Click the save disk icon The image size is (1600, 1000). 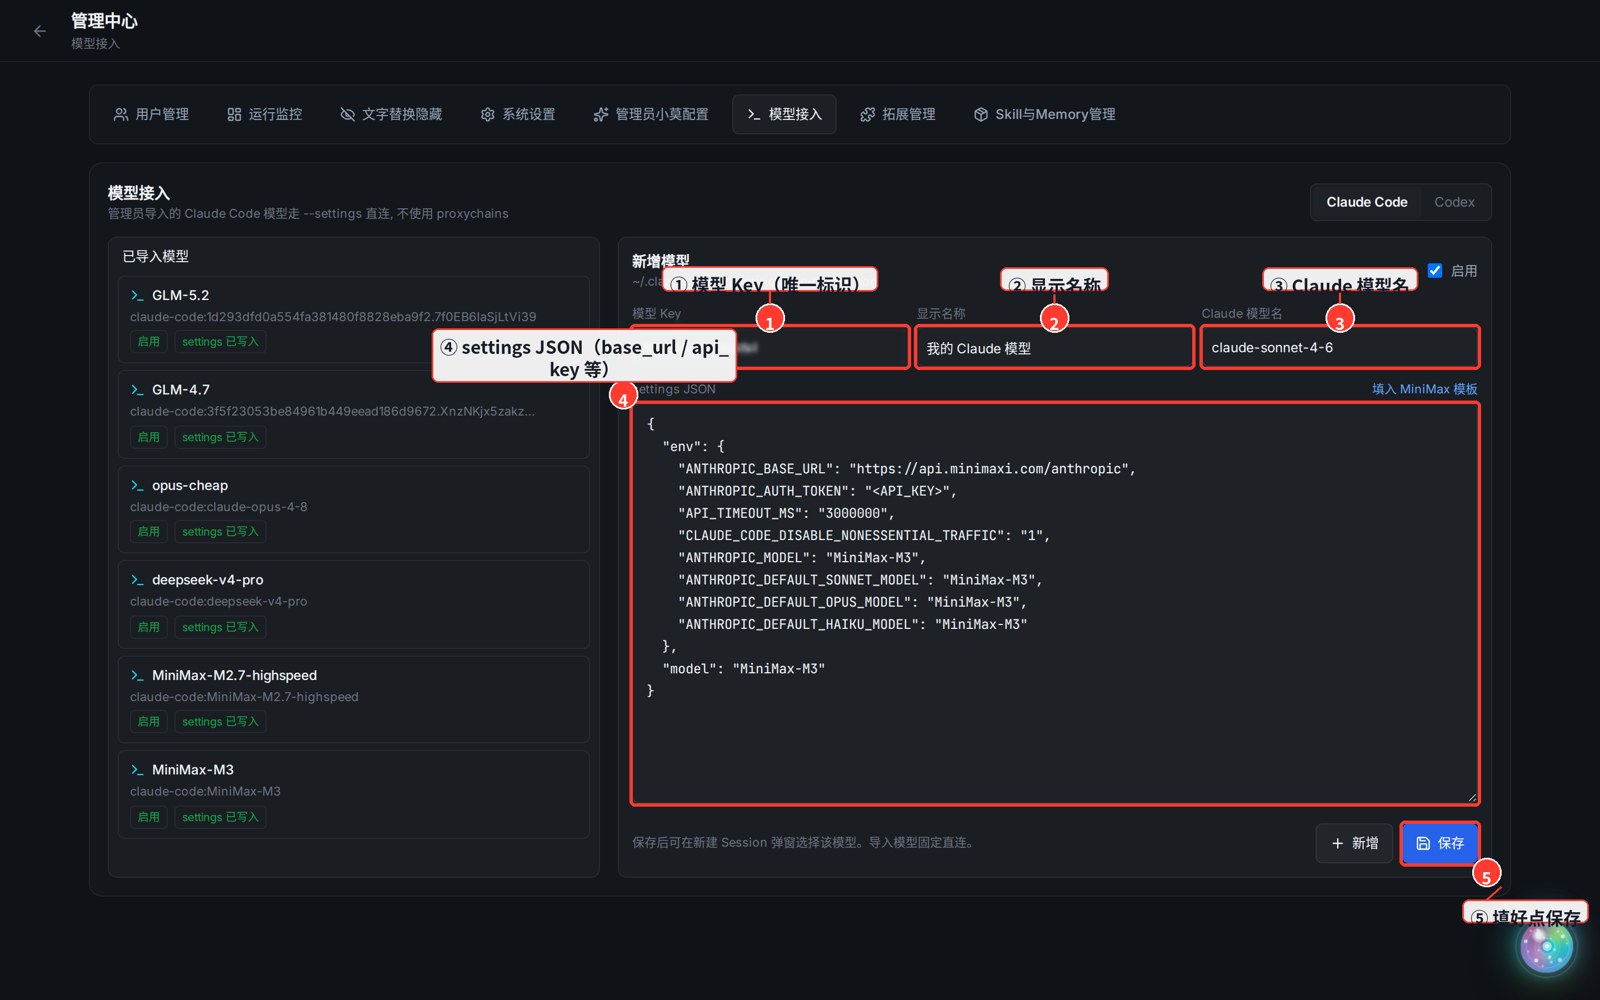pyautogui.click(x=1423, y=843)
